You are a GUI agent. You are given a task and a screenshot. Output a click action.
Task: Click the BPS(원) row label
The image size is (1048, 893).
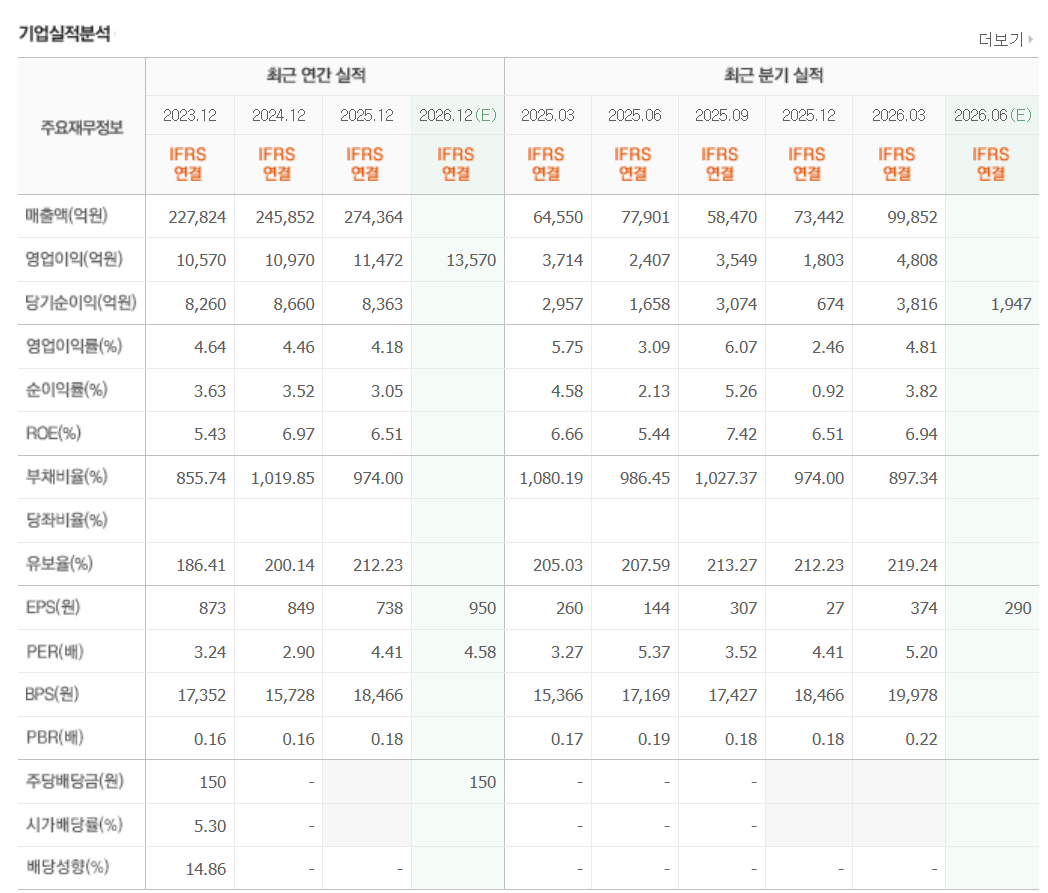(x=52, y=694)
